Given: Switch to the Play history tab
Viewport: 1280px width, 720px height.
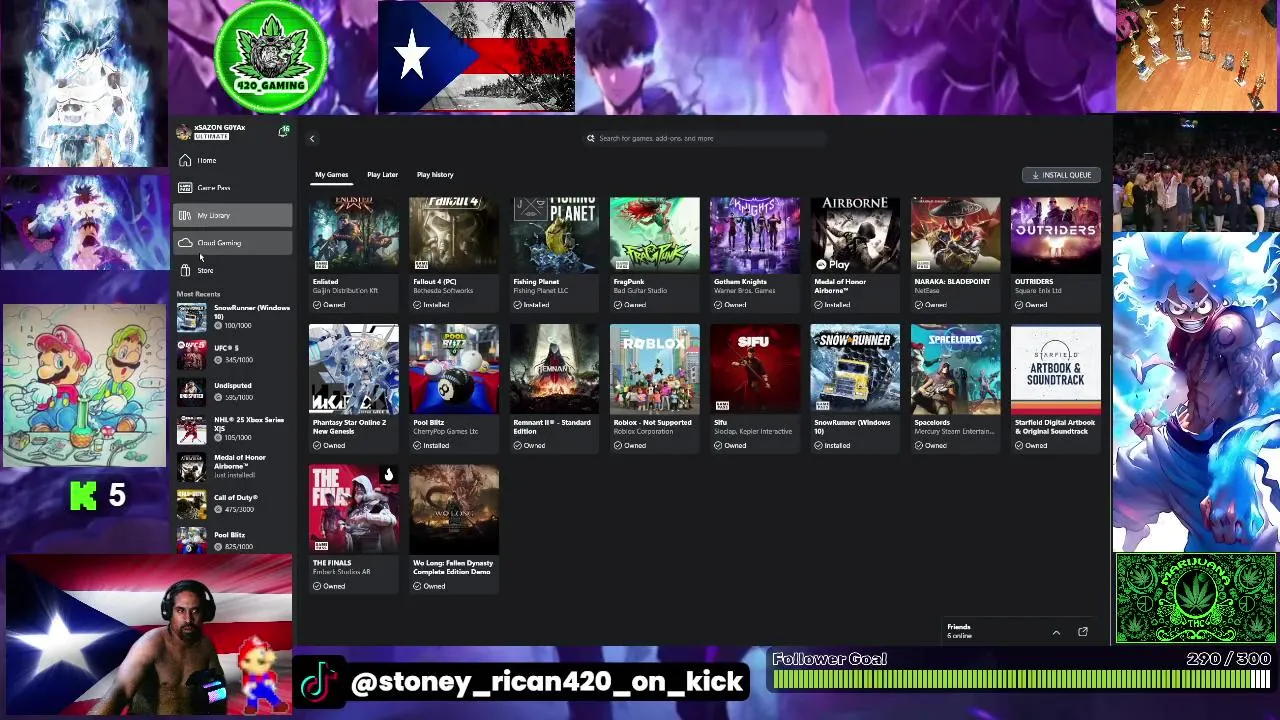Looking at the screenshot, I should pyautogui.click(x=435, y=175).
